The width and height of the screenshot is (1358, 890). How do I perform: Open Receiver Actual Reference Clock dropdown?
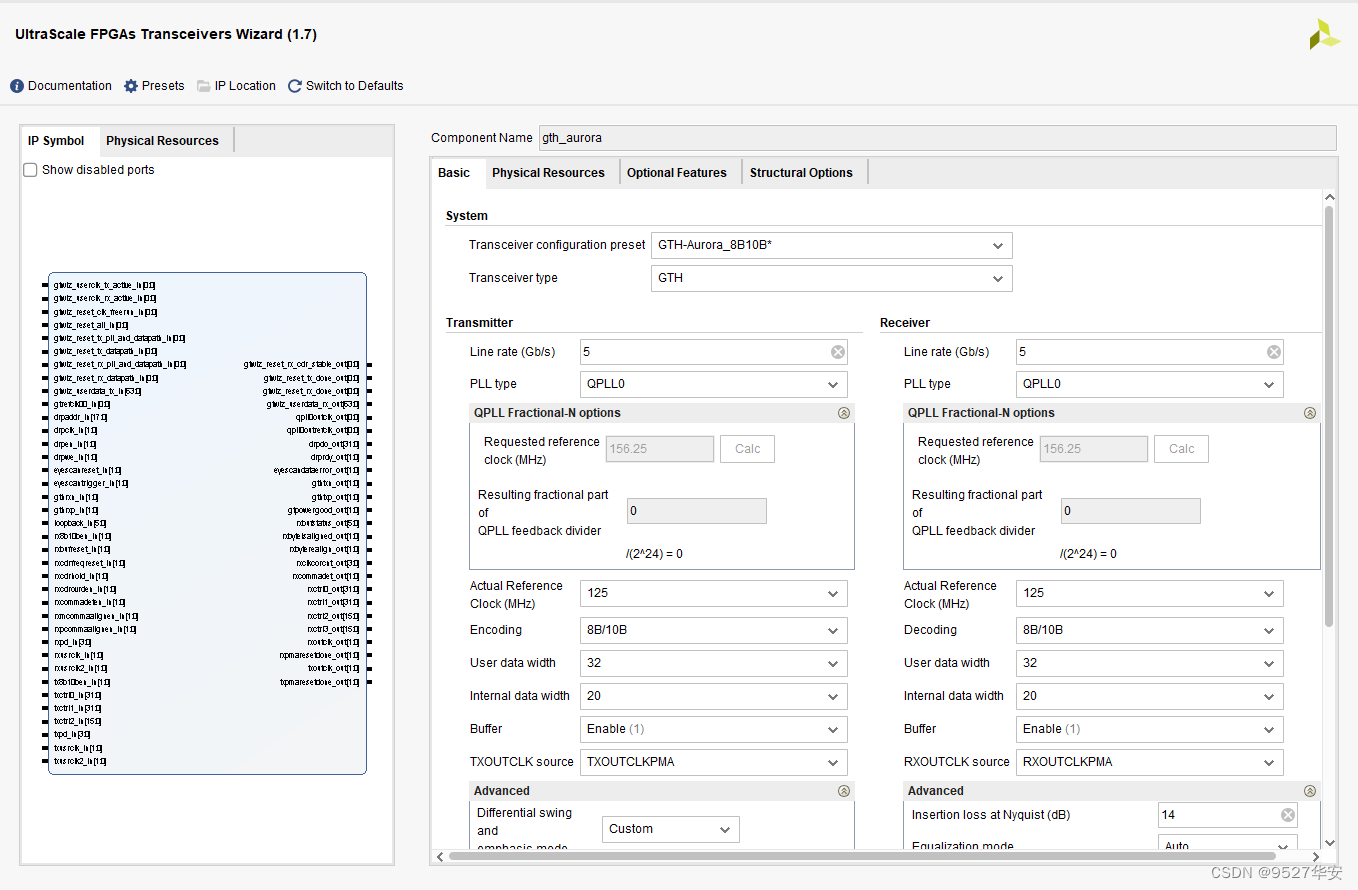[1150, 593]
